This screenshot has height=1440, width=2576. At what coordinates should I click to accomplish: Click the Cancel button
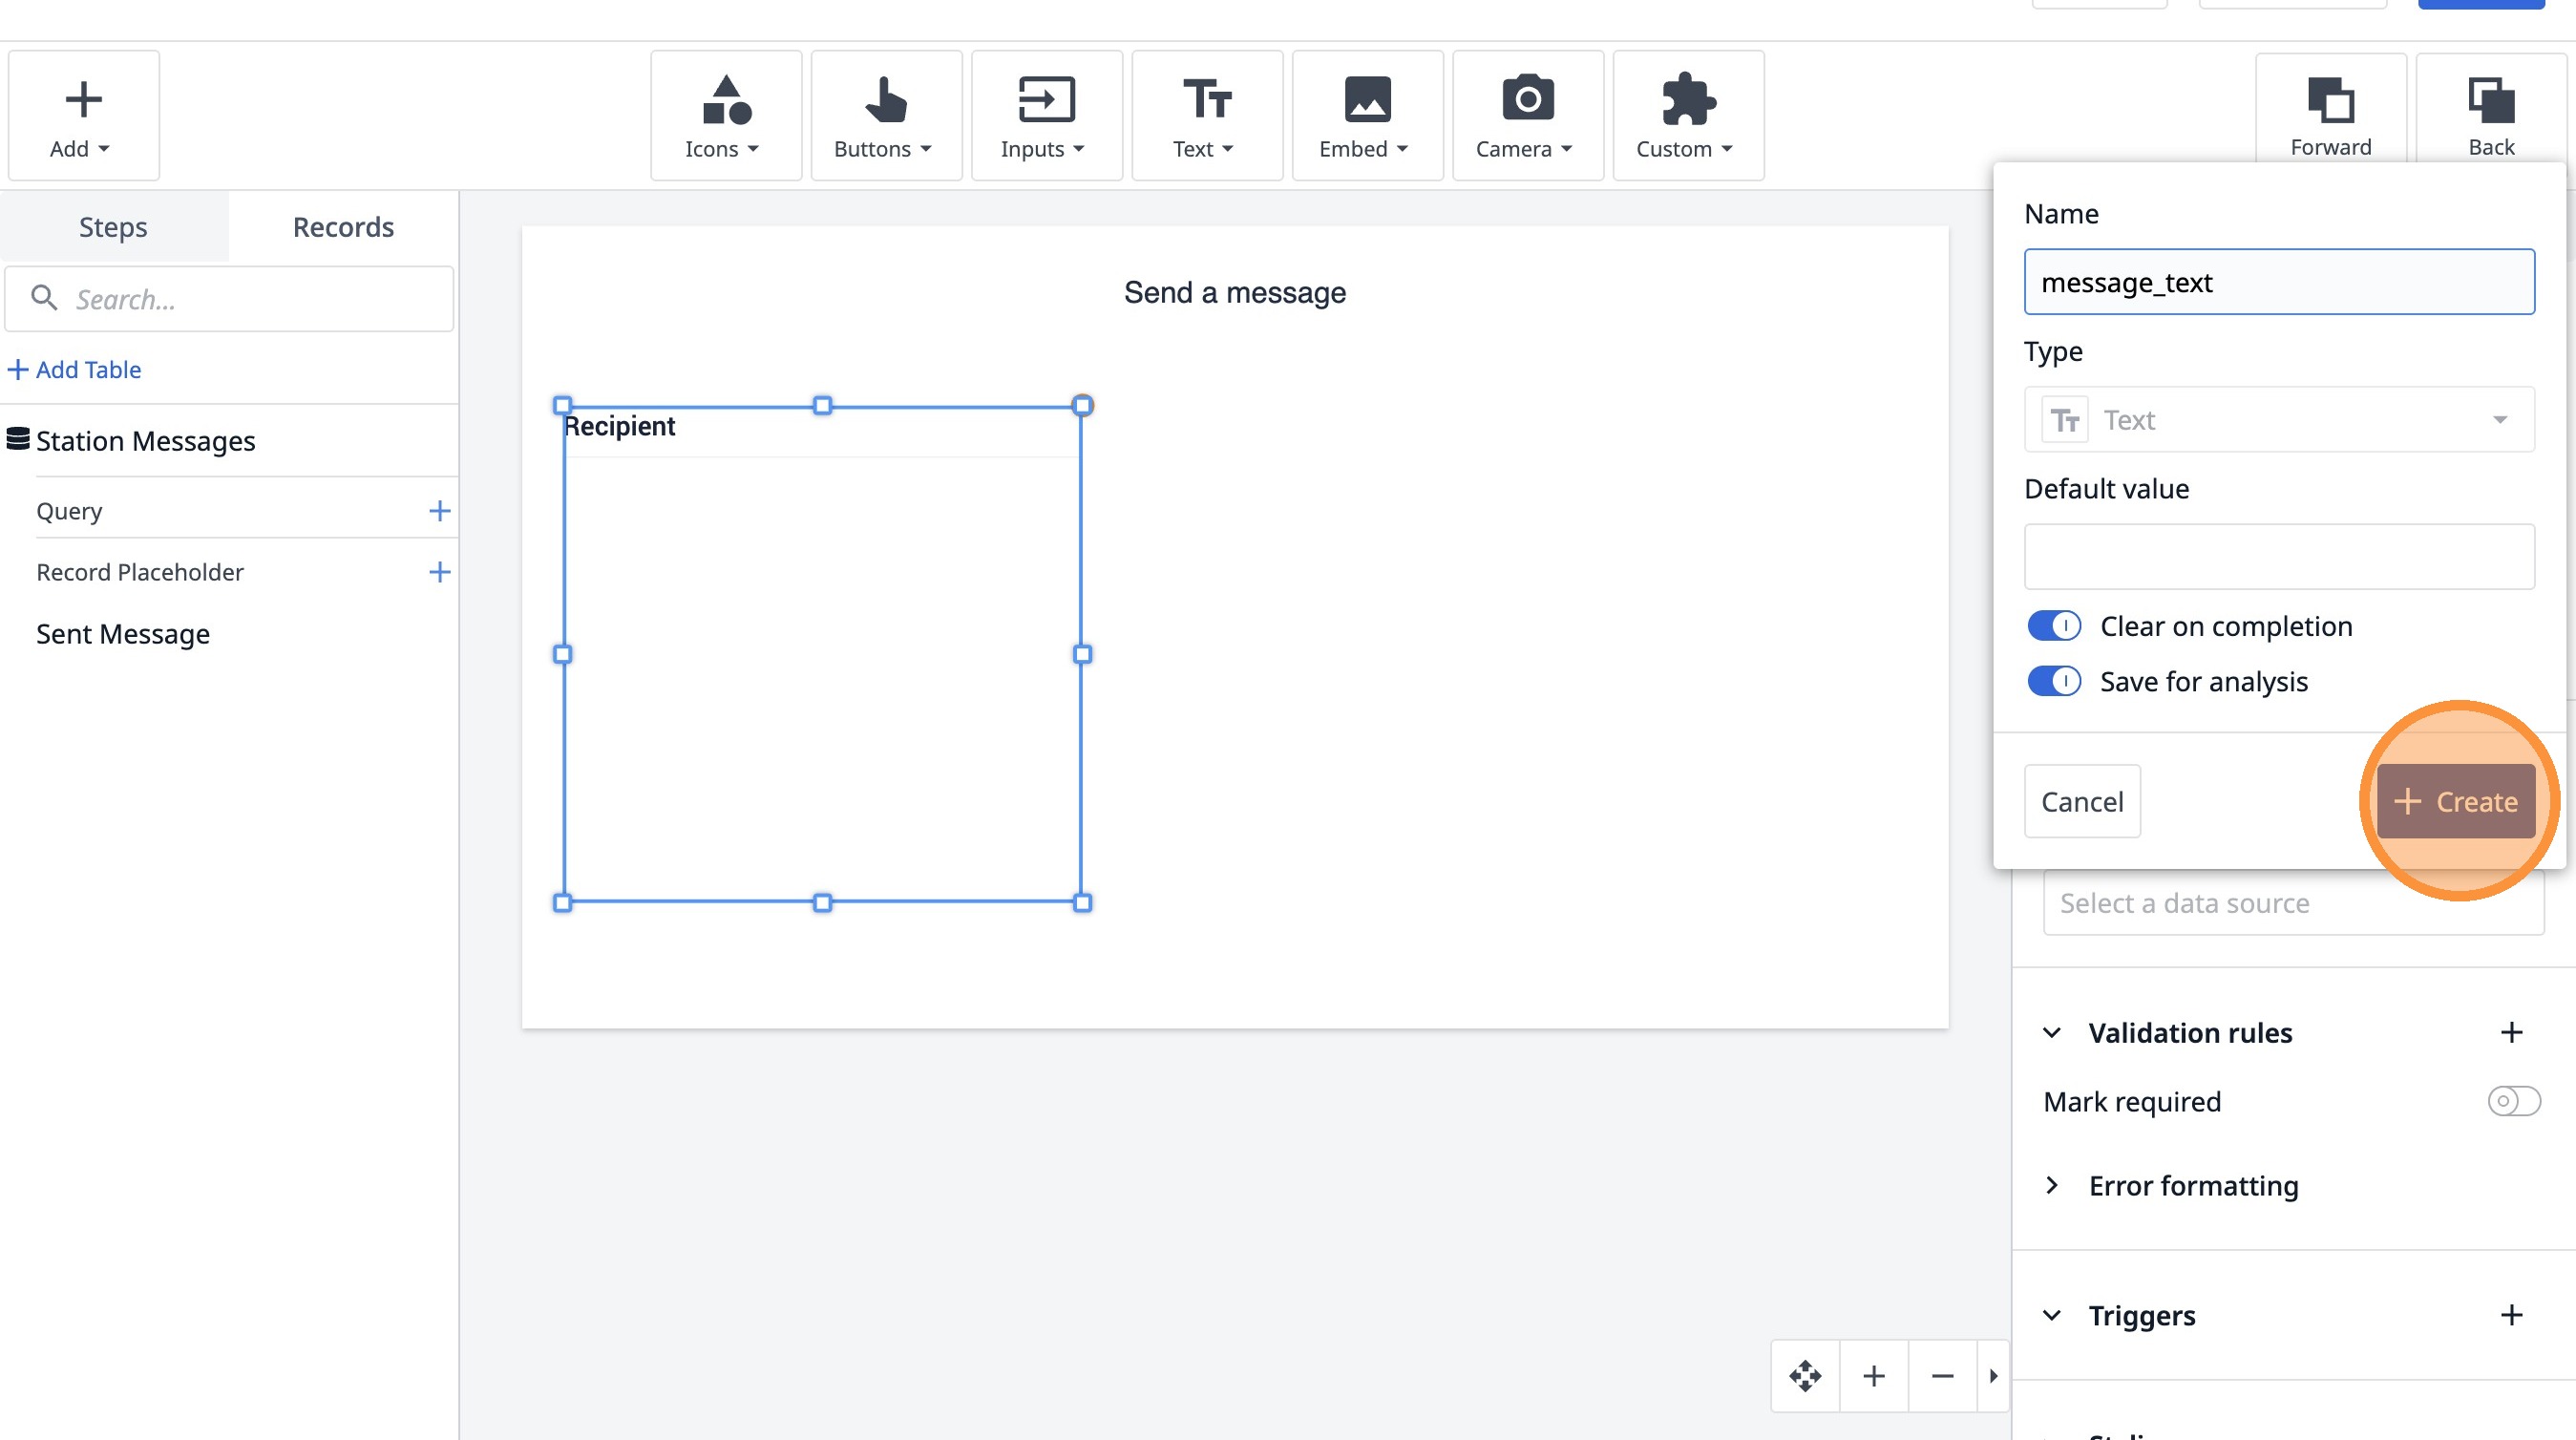point(2081,801)
